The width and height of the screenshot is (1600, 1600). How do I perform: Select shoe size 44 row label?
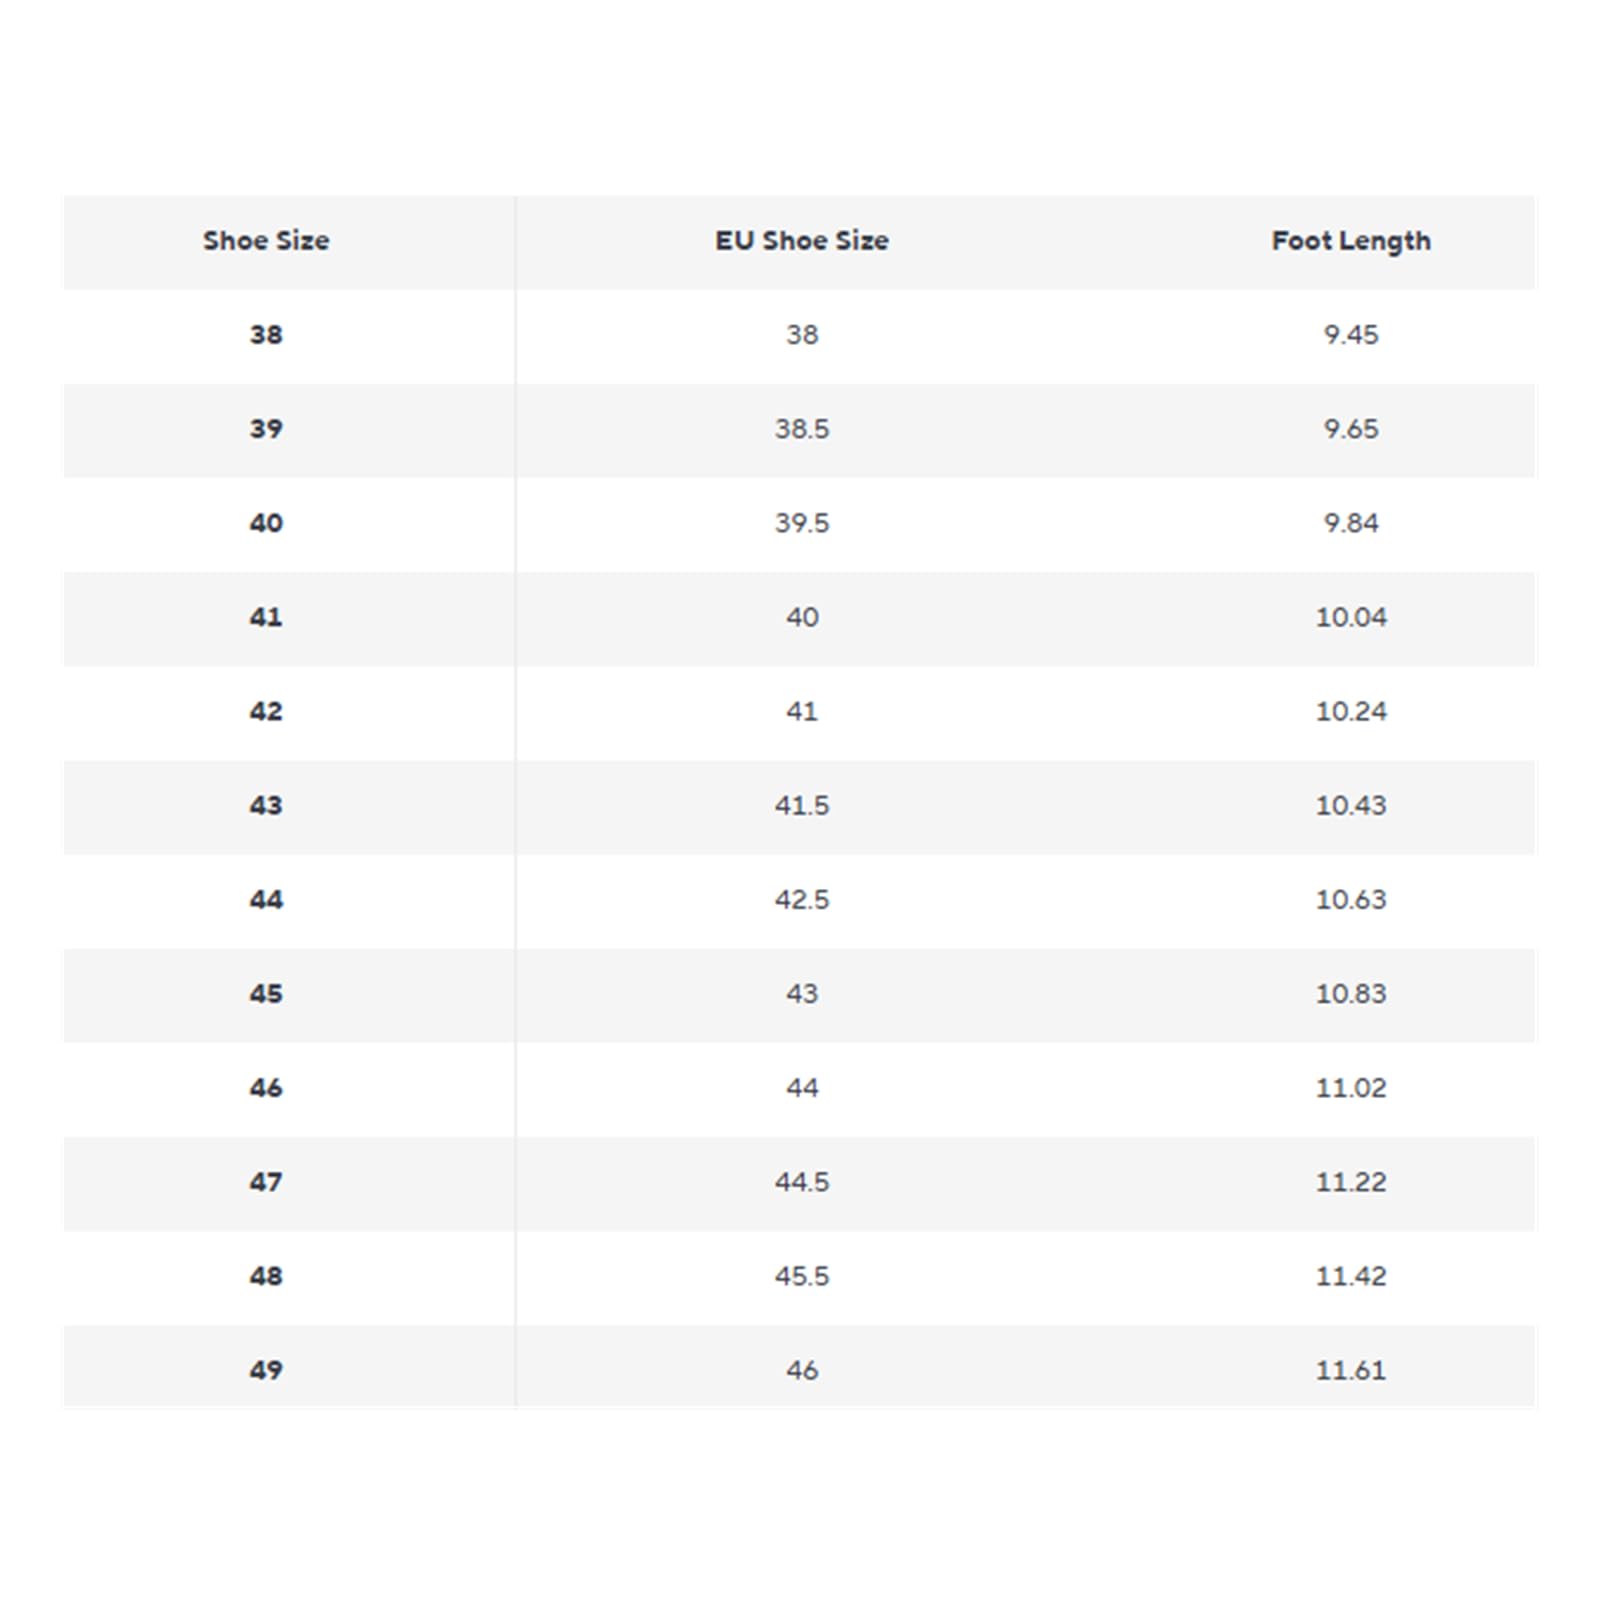[266, 899]
